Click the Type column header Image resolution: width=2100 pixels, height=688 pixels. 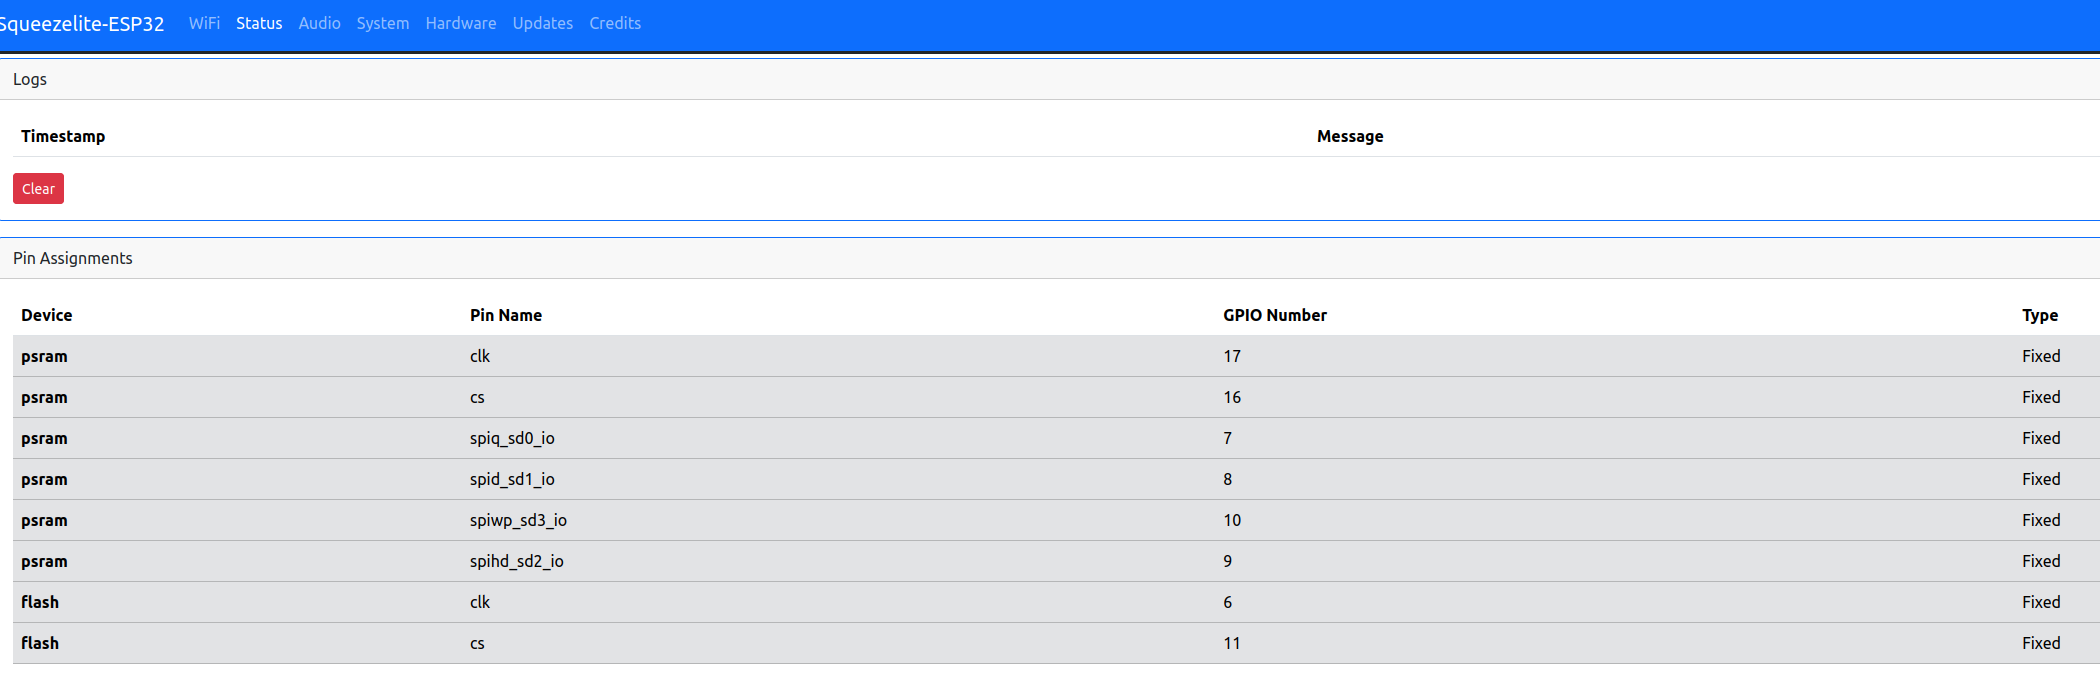tap(2040, 315)
